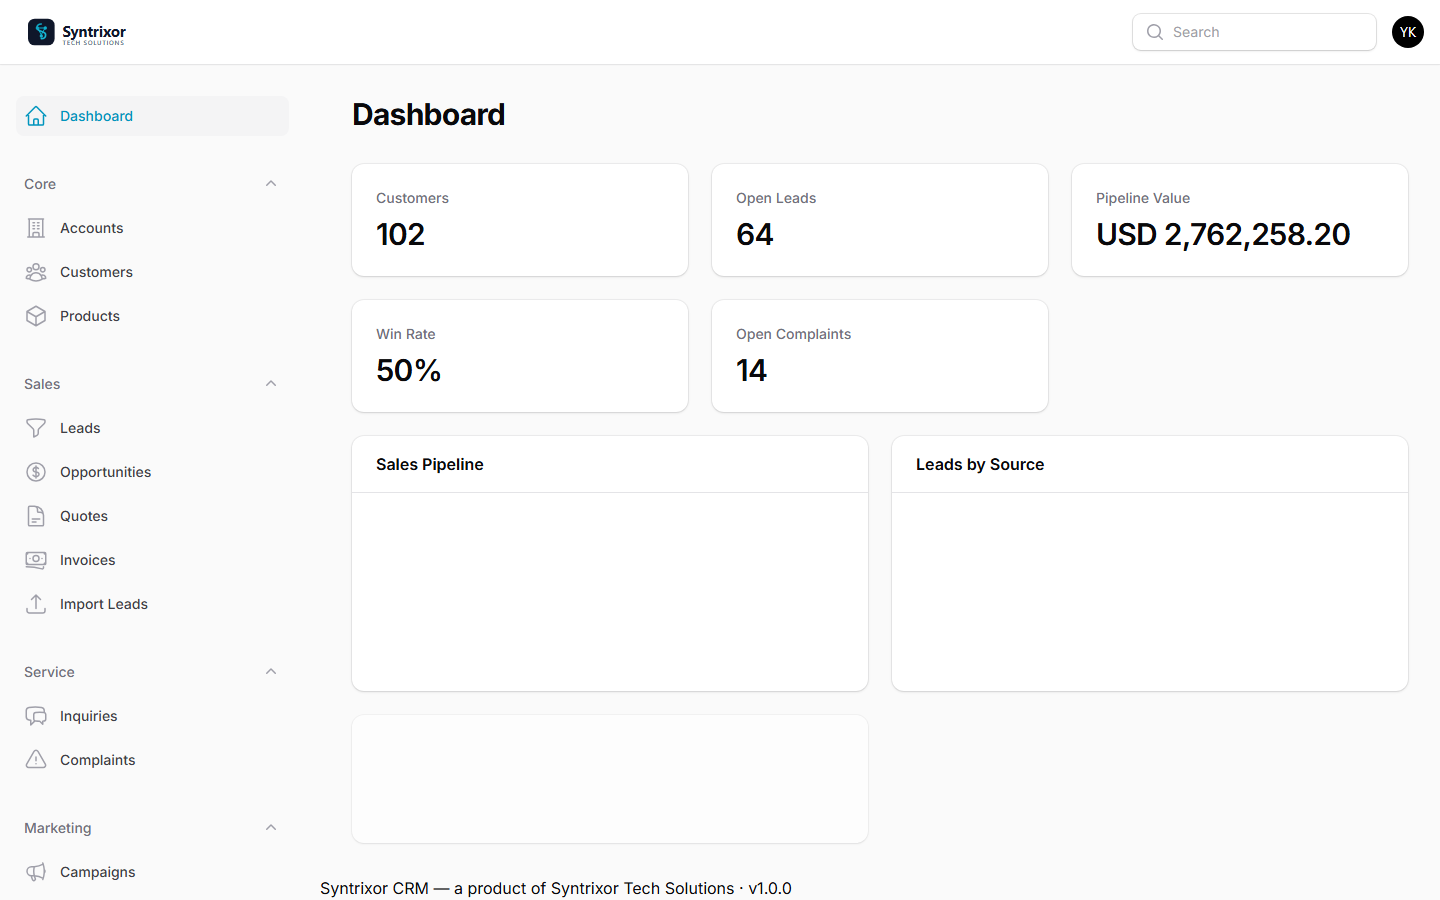
Task: Click the Customers people icon
Action: click(36, 272)
